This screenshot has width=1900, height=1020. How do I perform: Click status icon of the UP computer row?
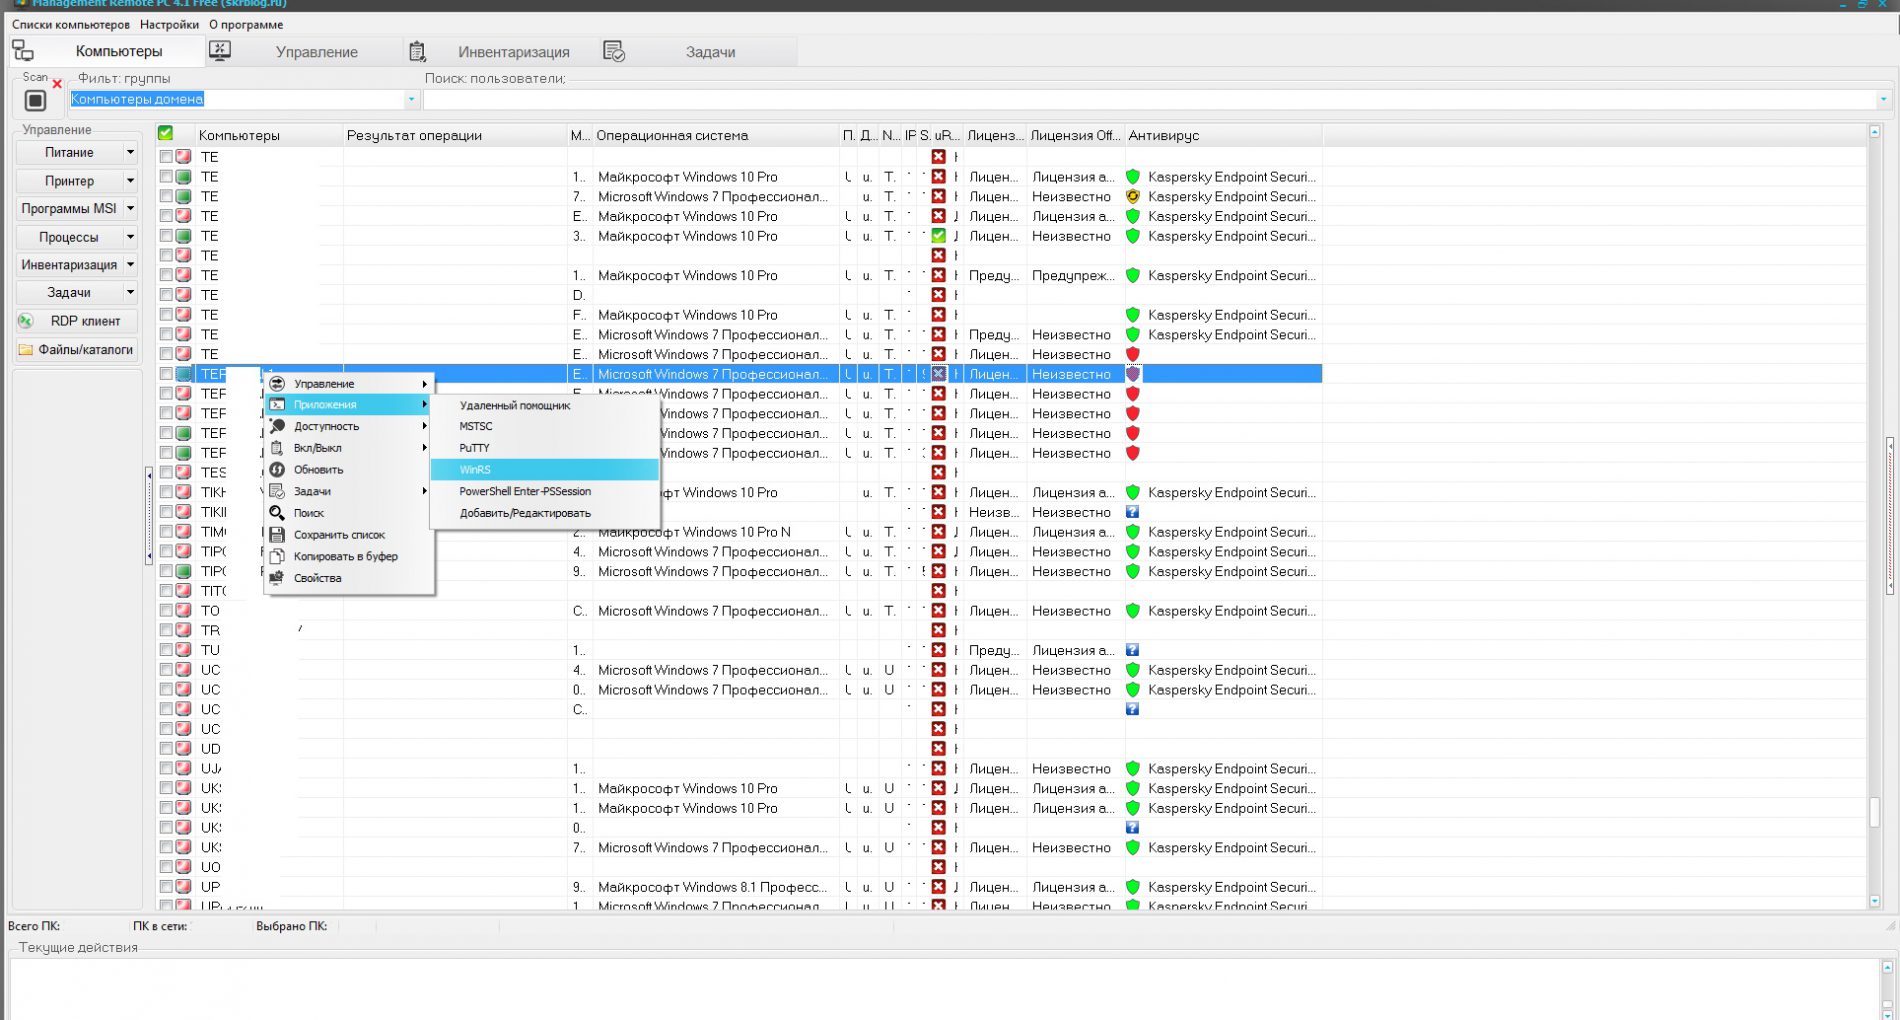coord(183,887)
